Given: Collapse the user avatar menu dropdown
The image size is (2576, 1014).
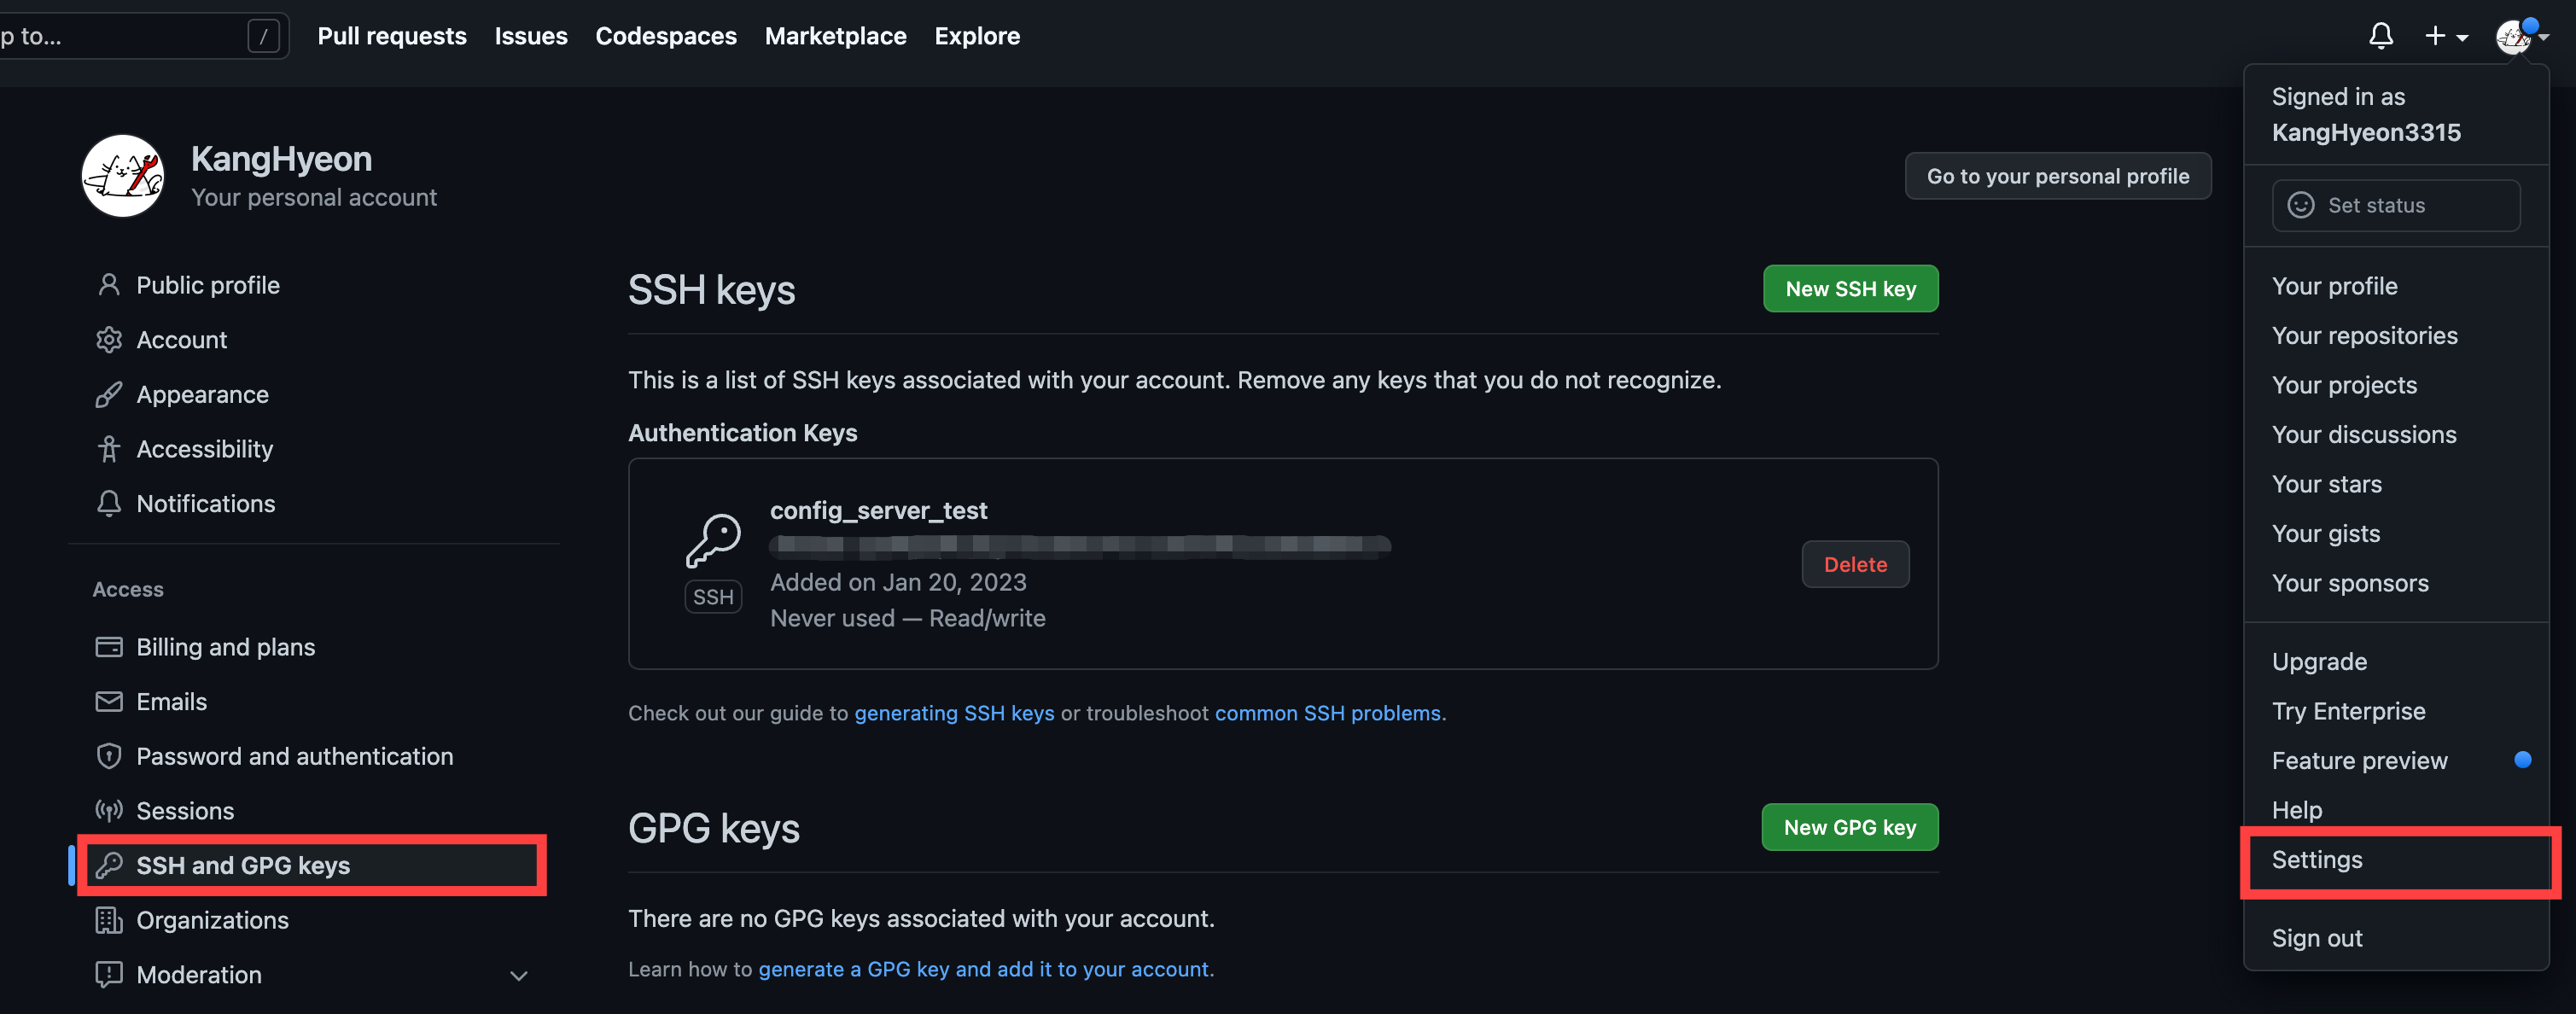Looking at the screenshot, I should [2520, 36].
